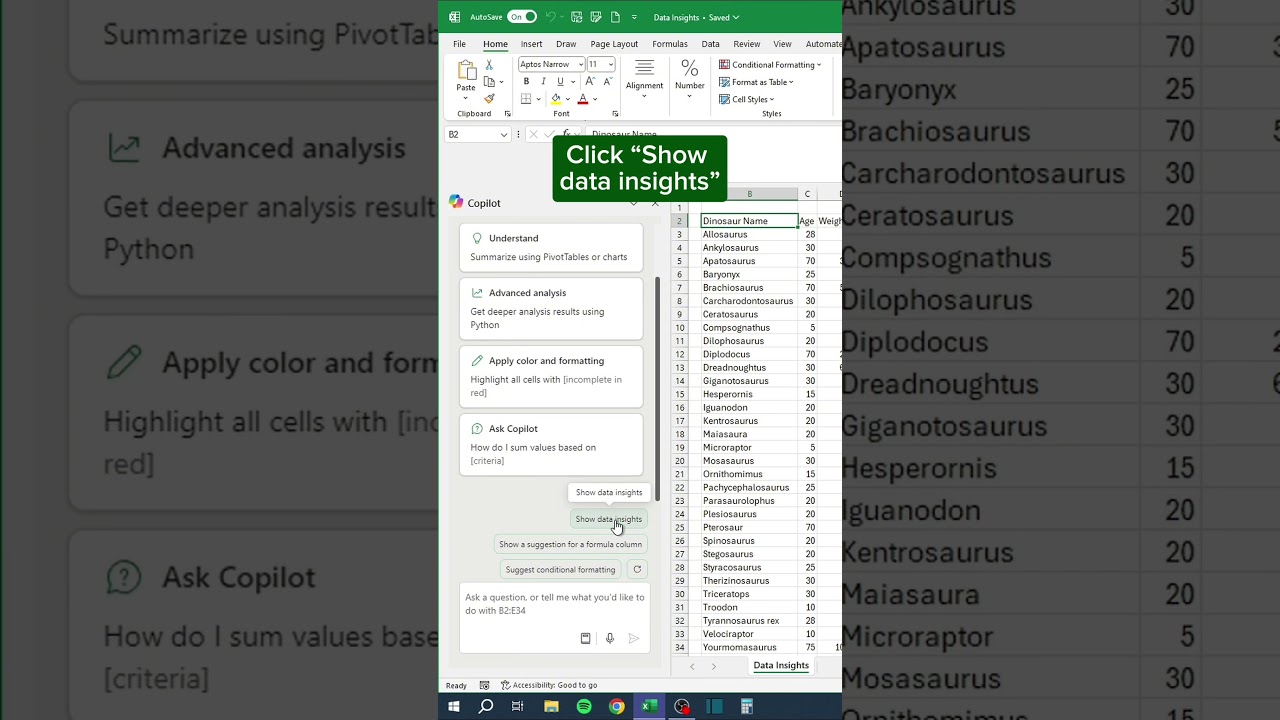Click Decrease Font Size icon
Viewport: 1280px width, 720px height.
pos(607,82)
